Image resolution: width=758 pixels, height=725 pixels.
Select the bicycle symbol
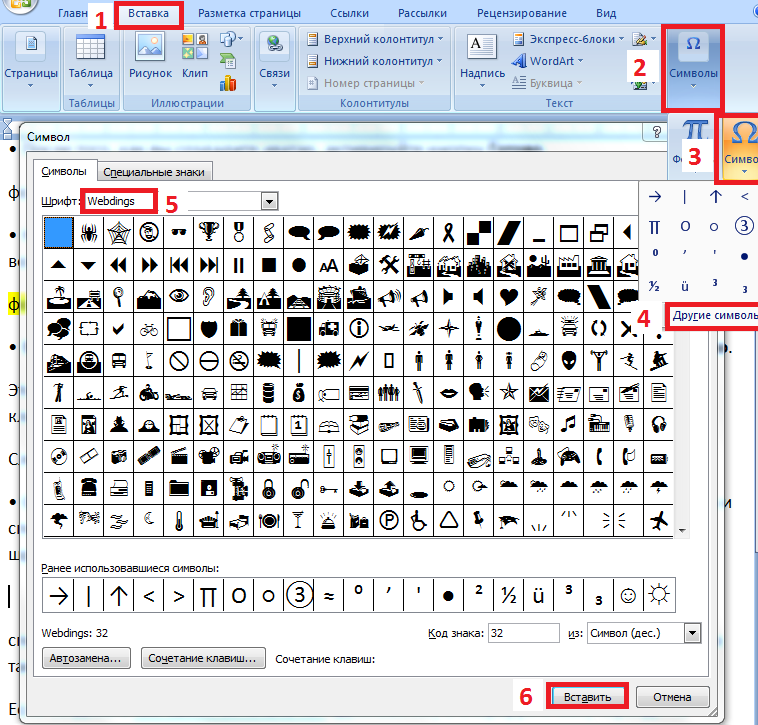point(149,329)
